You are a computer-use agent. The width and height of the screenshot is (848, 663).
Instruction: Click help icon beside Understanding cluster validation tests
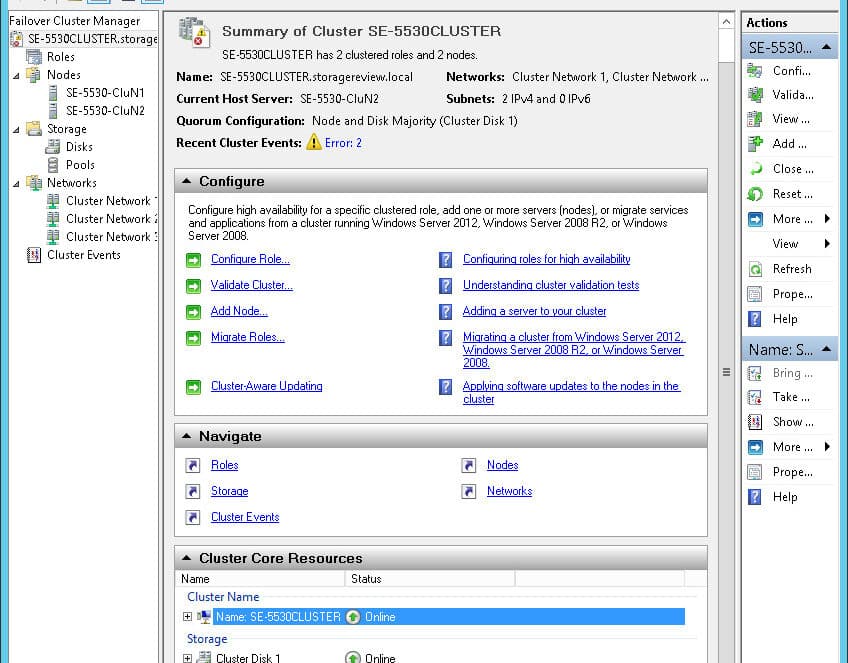(445, 286)
